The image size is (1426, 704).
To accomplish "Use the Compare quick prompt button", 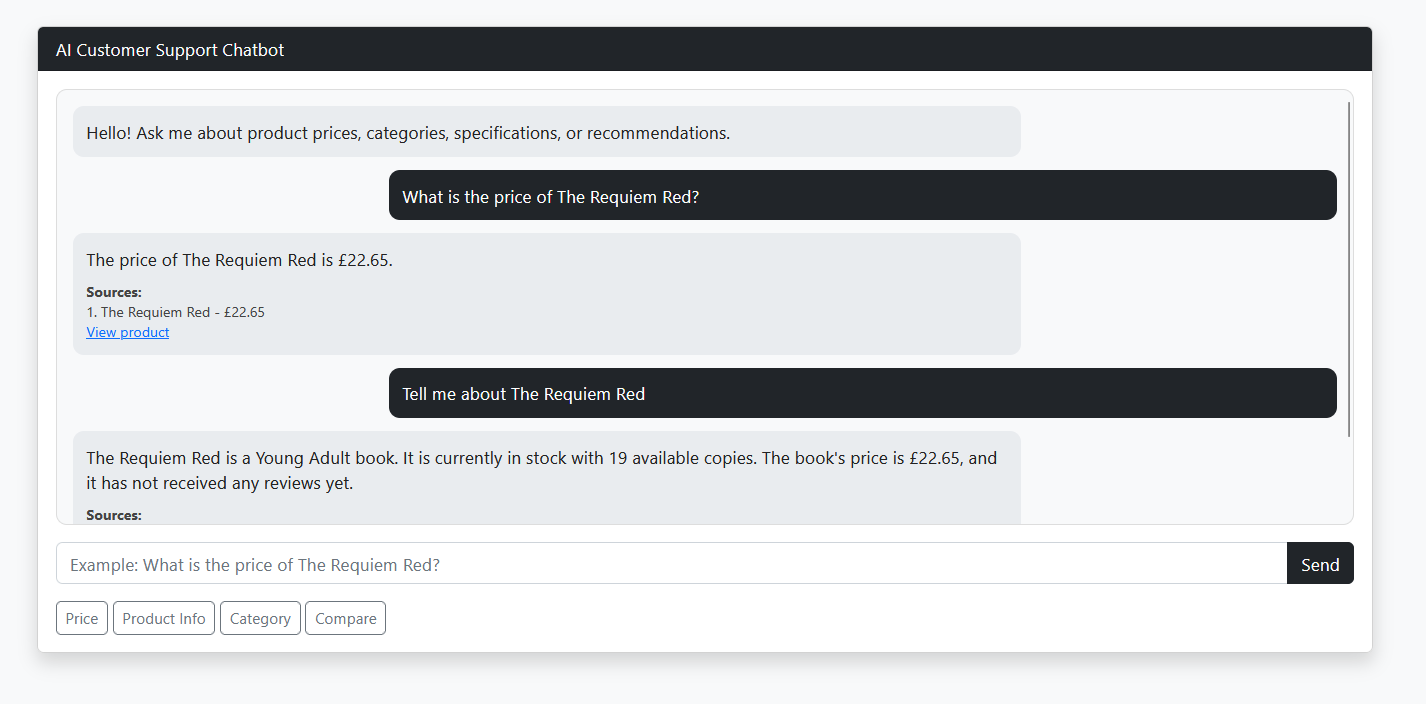I will 345,618.
